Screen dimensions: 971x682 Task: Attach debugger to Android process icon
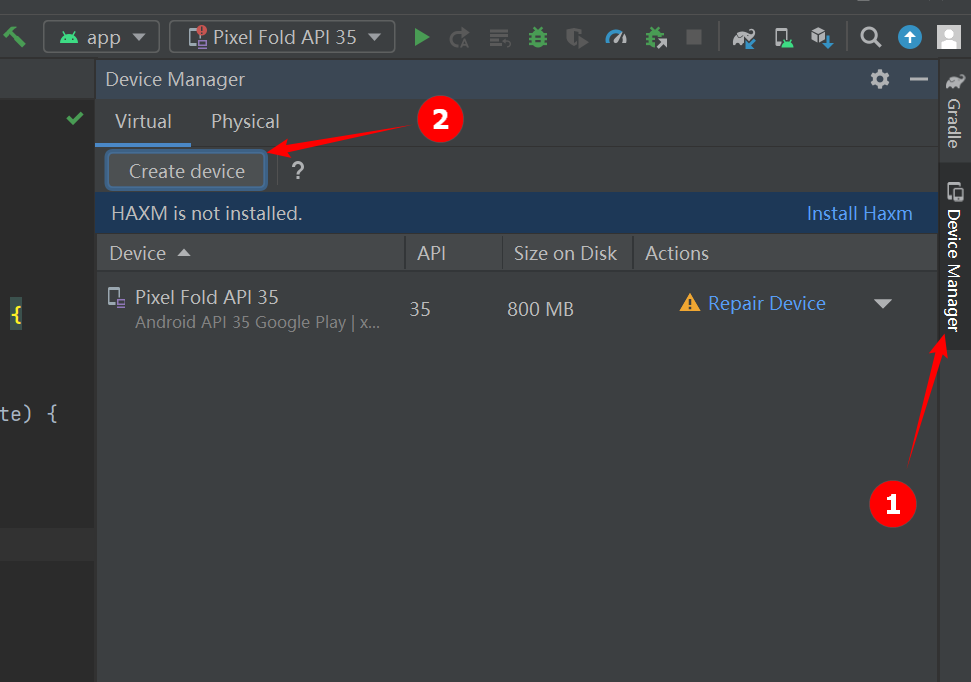point(656,38)
